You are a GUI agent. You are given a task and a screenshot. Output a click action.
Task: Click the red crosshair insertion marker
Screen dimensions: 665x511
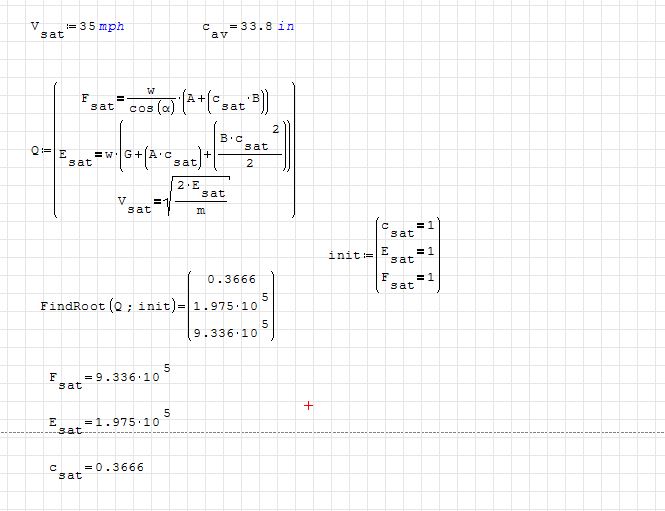tap(308, 405)
